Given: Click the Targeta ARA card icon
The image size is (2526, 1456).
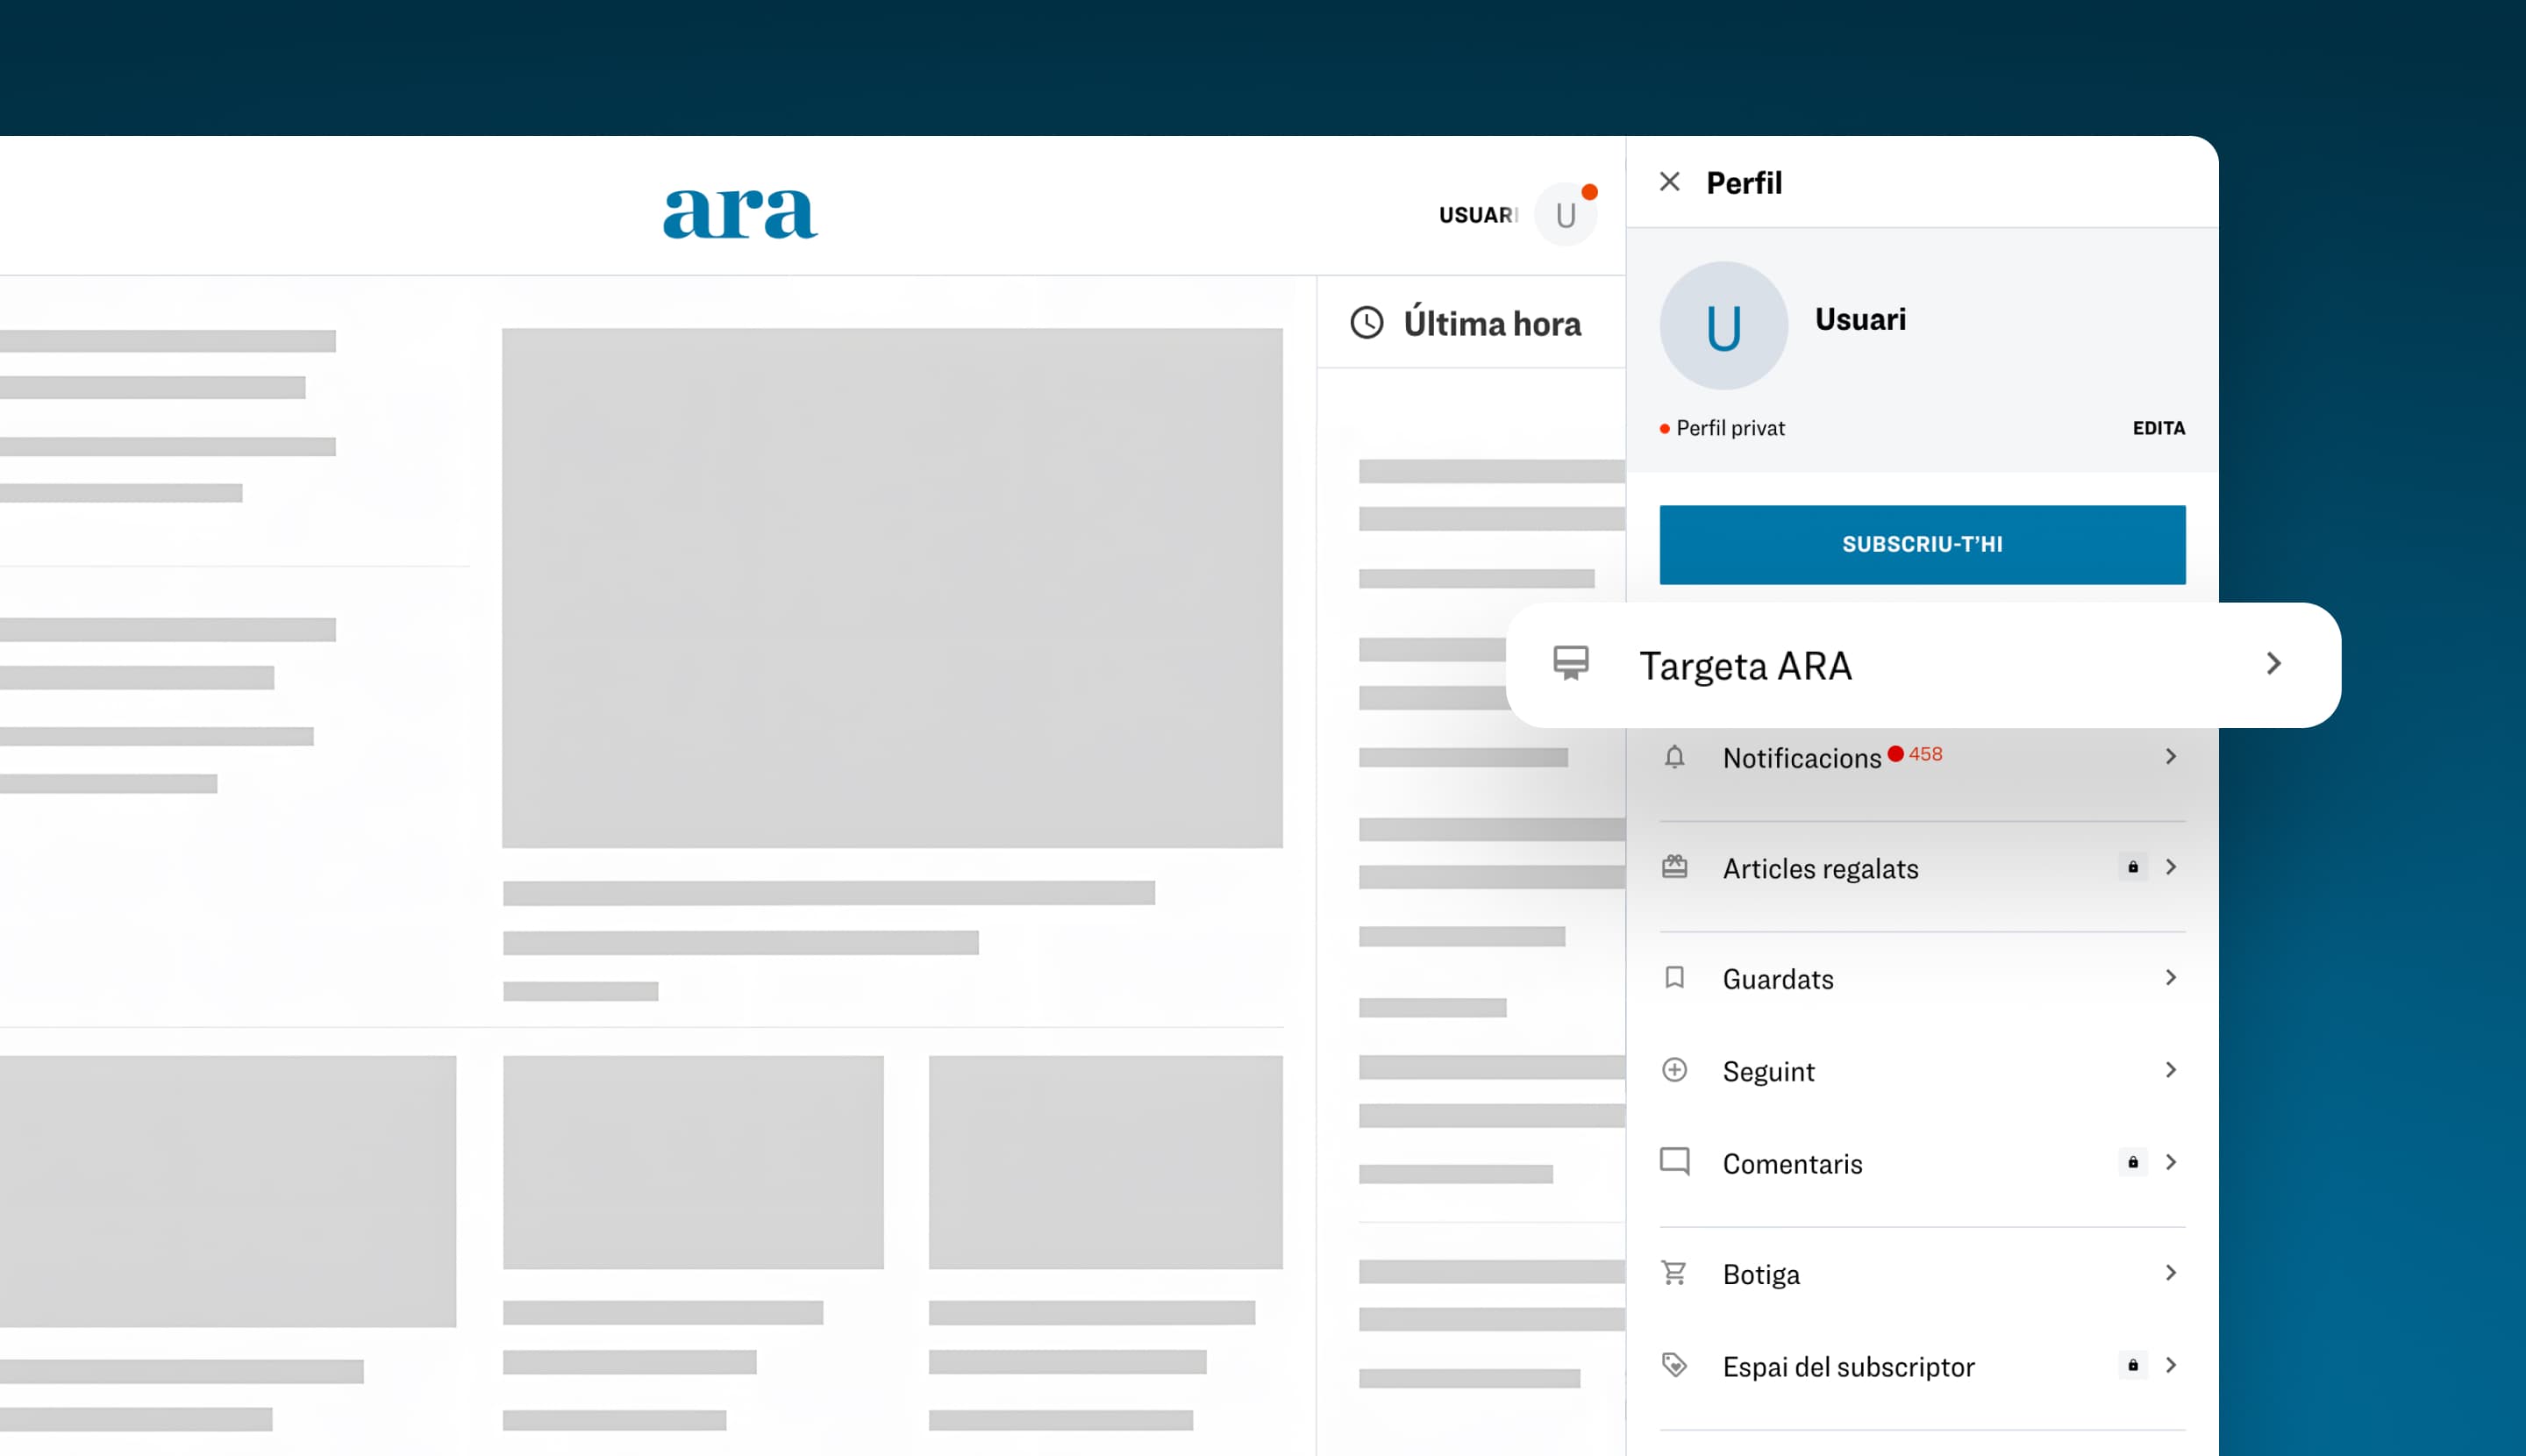Looking at the screenshot, I should 1571,663.
